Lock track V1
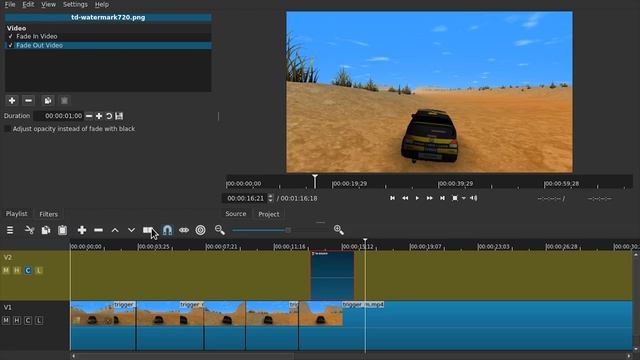The height and width of the screenshot is (360, 640). point(39,320)
